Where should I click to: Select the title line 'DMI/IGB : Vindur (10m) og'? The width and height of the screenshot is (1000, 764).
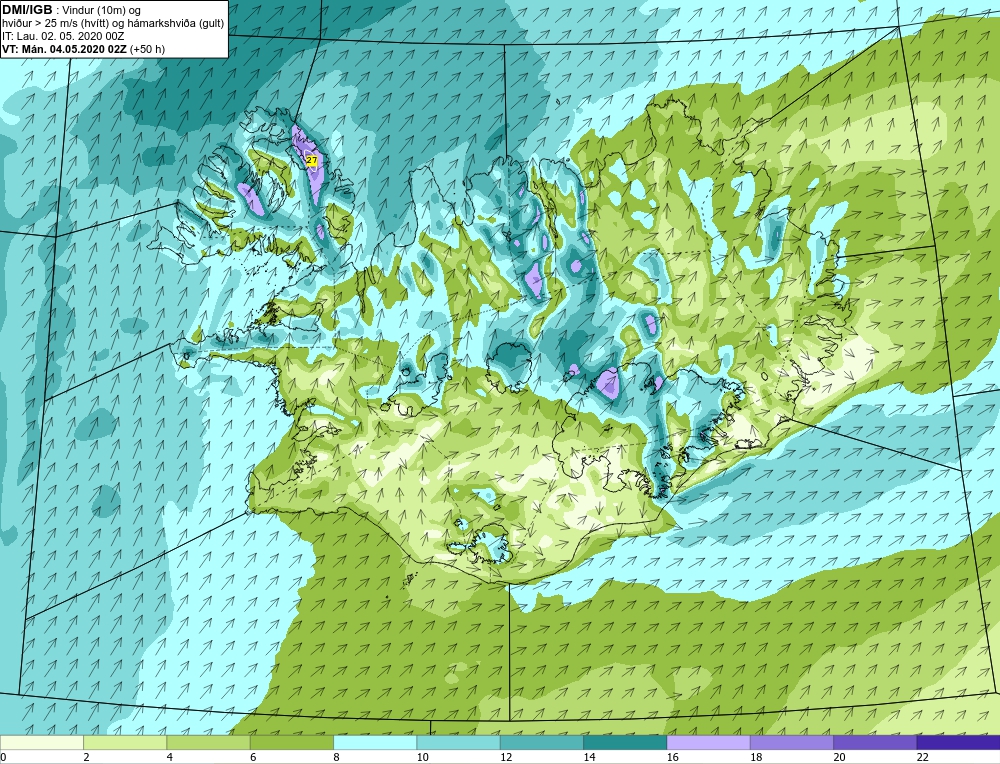coord(72,10)
